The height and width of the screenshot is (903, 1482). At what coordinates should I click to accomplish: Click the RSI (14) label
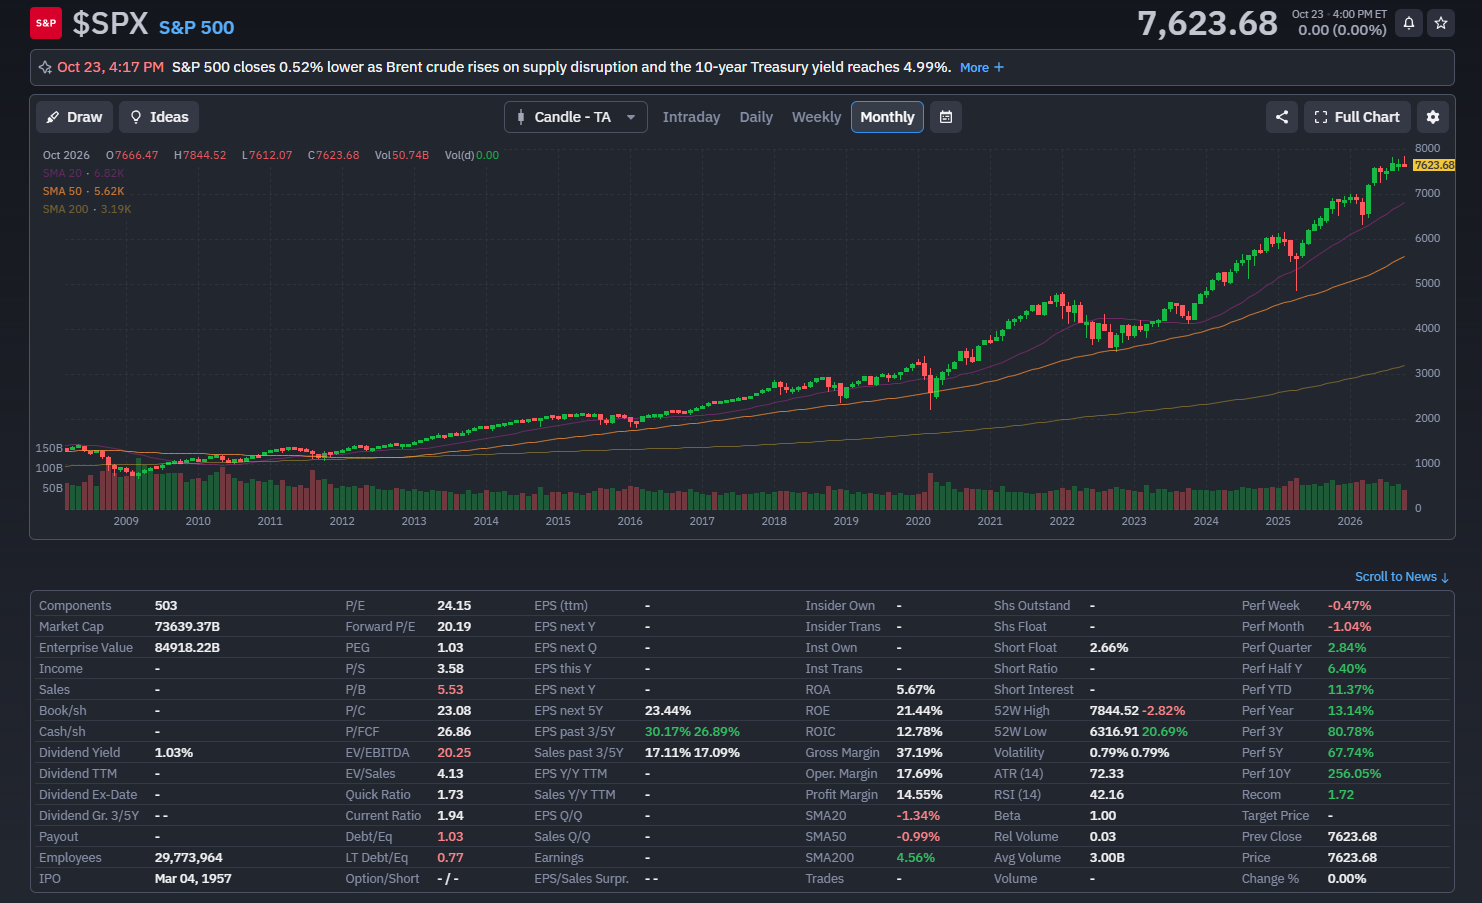1017,795
